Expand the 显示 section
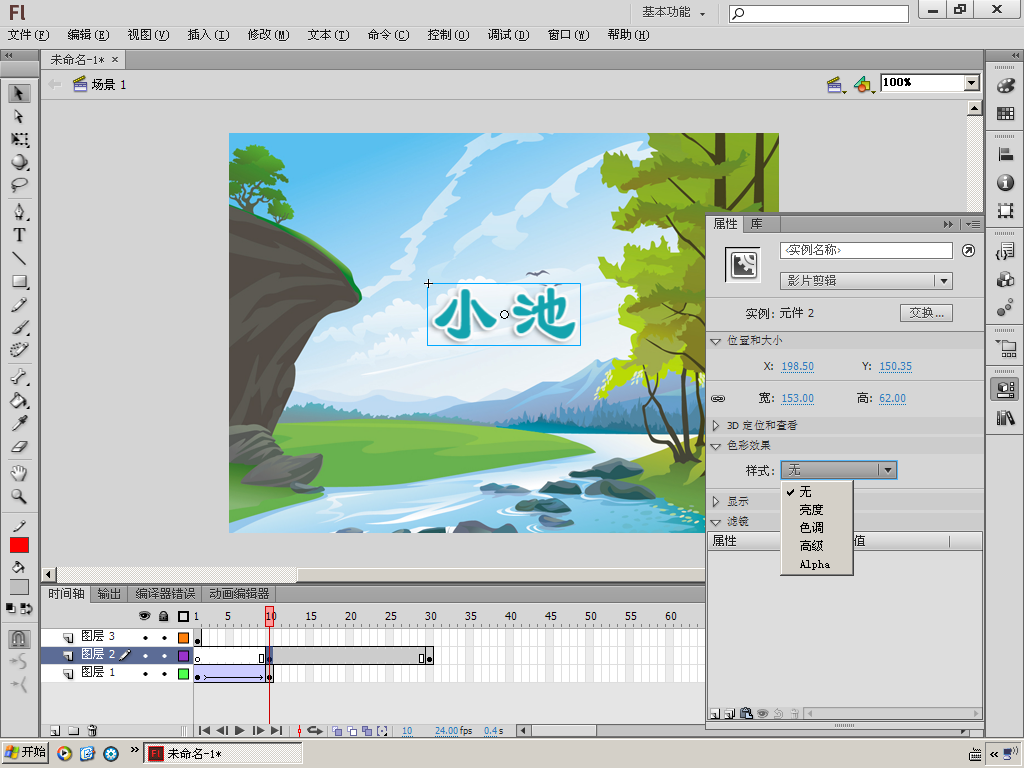 point(716,502)
